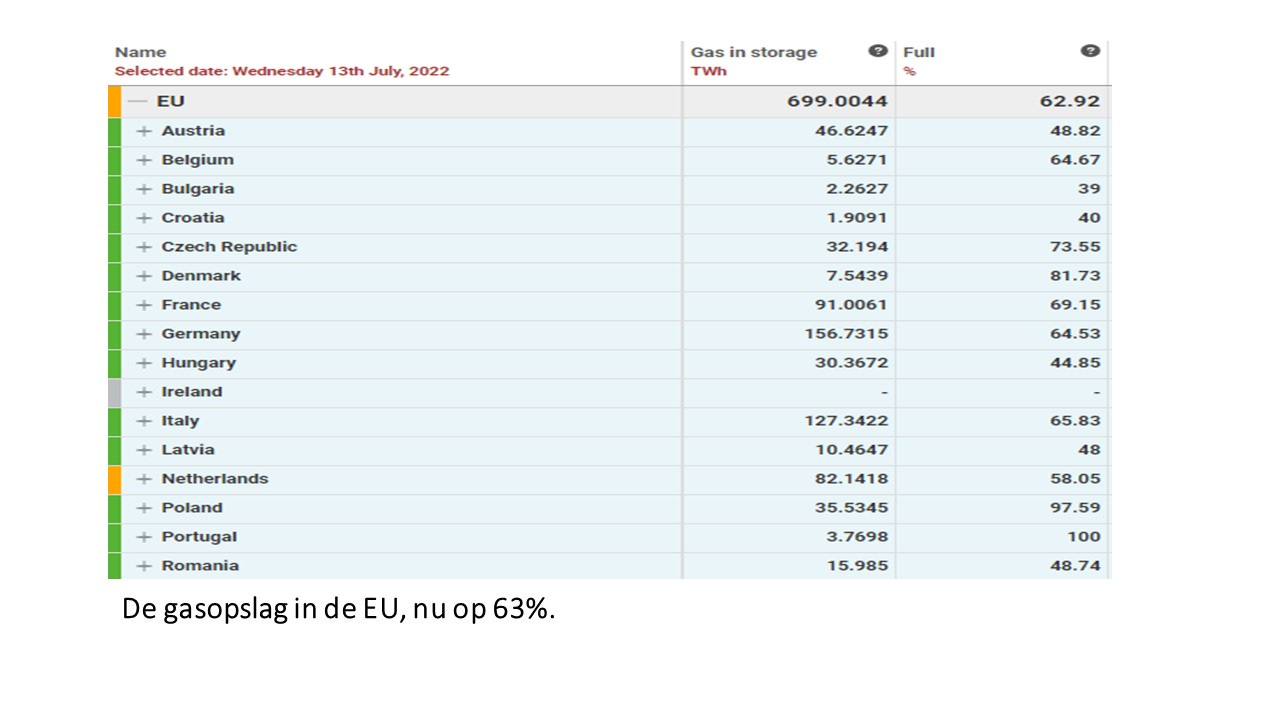1280x720 pixels.
Task: Select the EU full percentage 62.92
Action: (x=1069, y=102)
